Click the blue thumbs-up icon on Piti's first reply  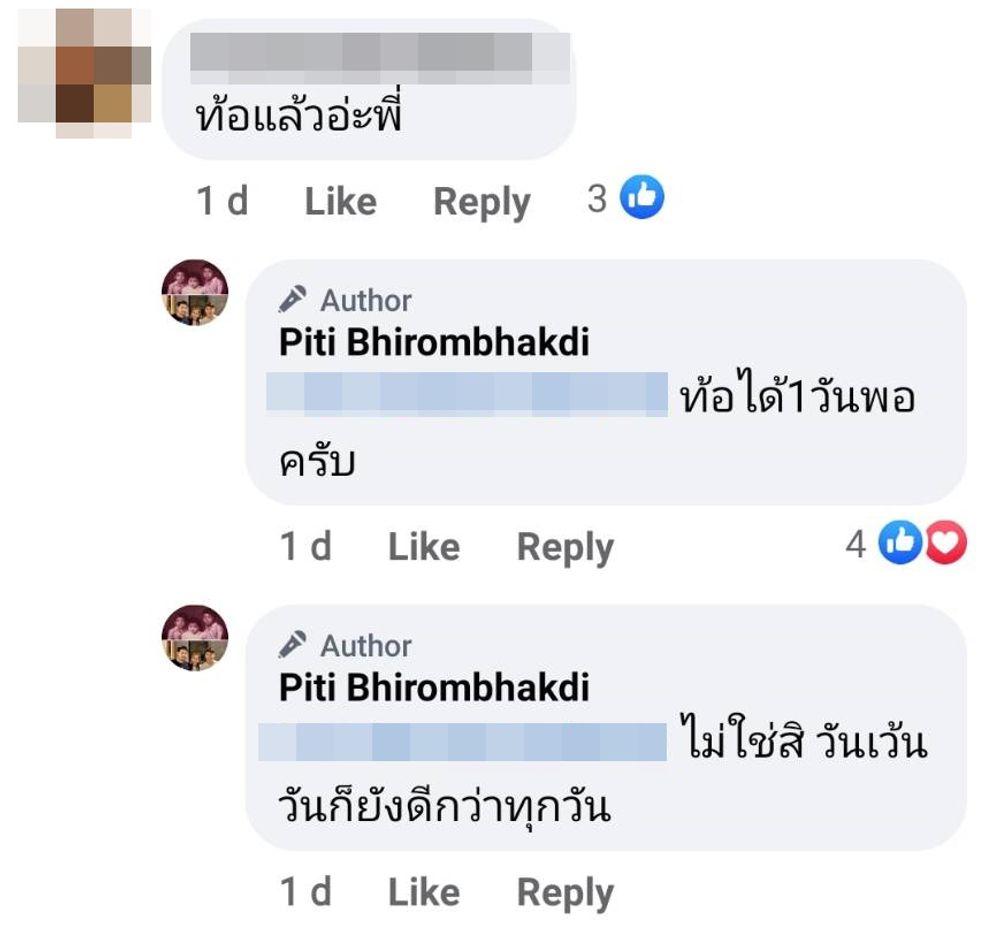tap(901, 543)
